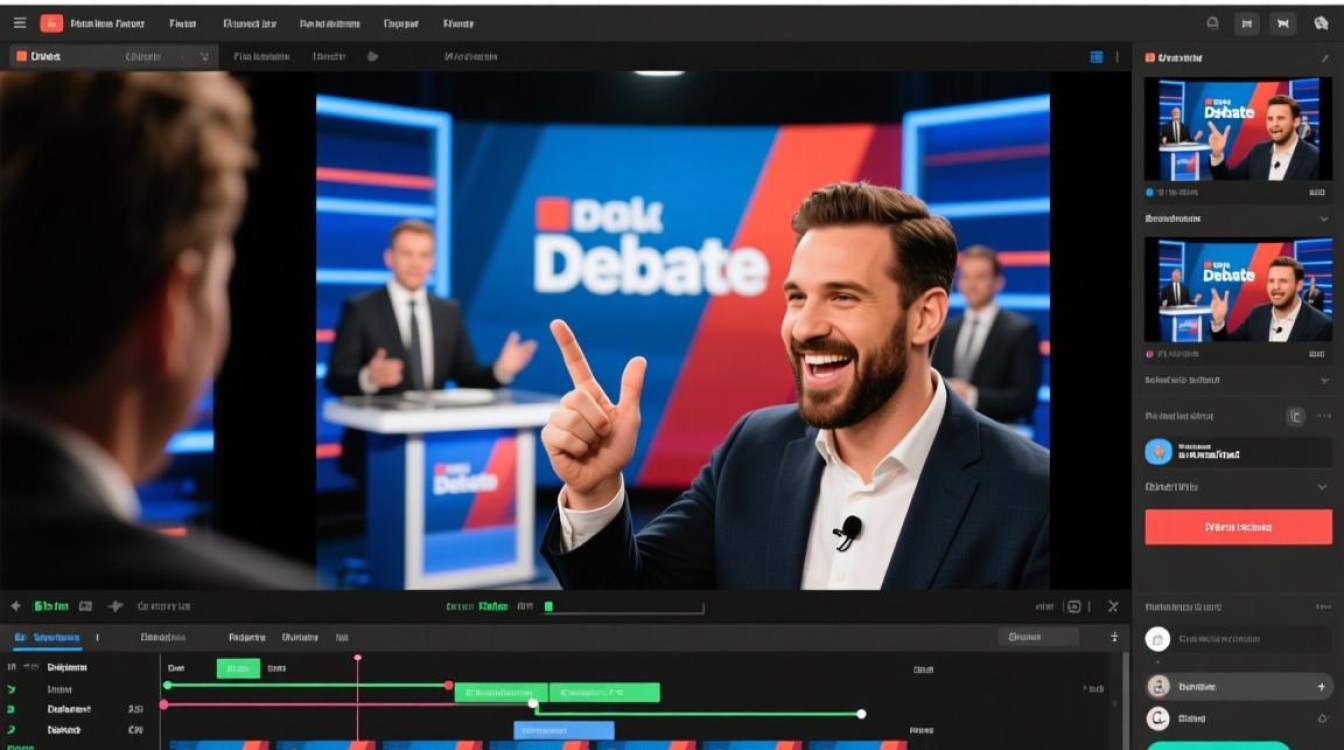Open the hamburger menu at top left
This screenshot has width=1344, height=750.
point(20,23)
